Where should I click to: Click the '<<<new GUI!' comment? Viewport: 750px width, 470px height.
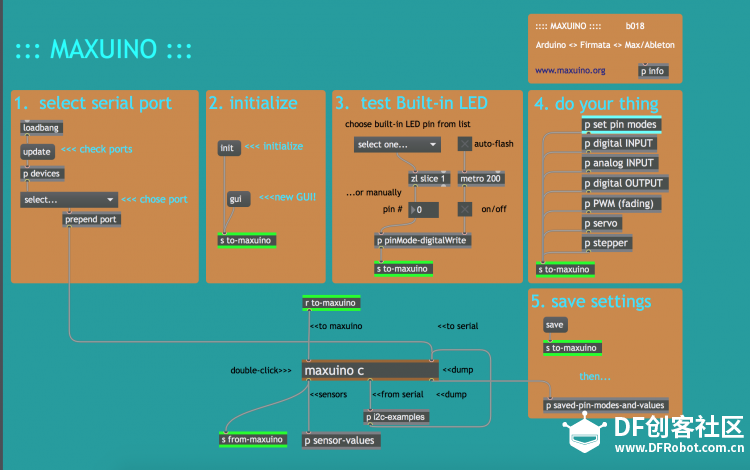click(287, 197)
